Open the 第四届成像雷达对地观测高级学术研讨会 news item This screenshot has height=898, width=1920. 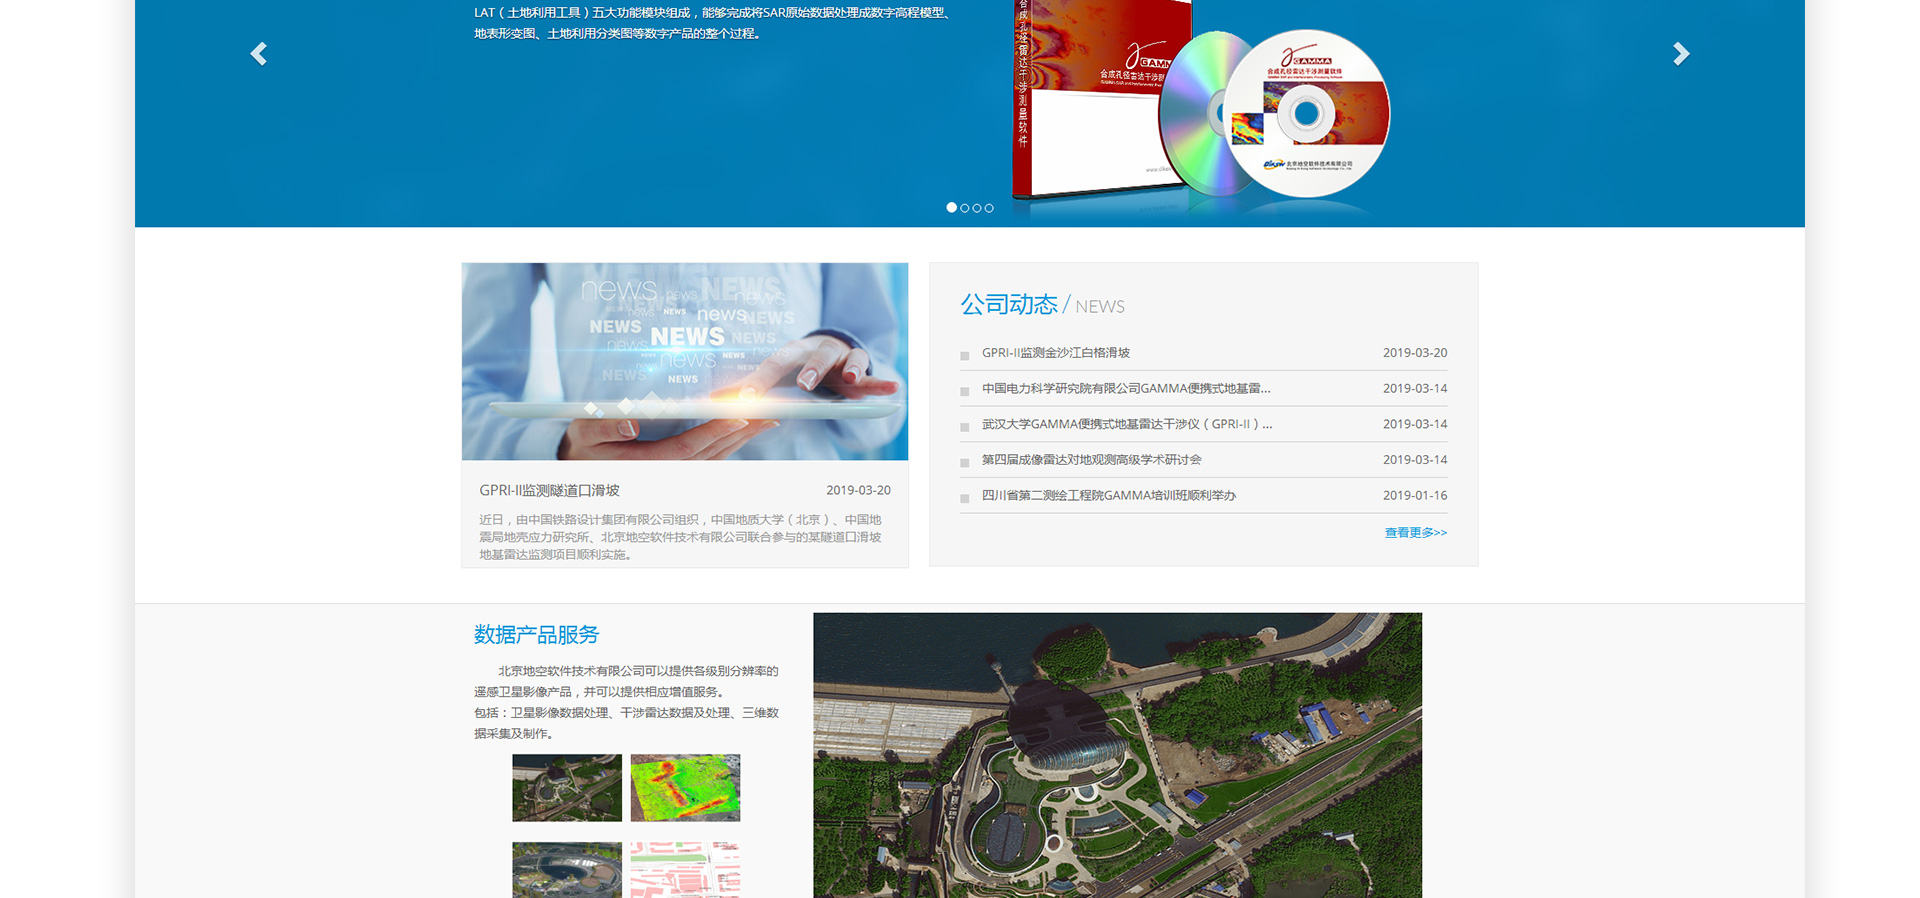pyautogui.click(x=1091, y=460)
